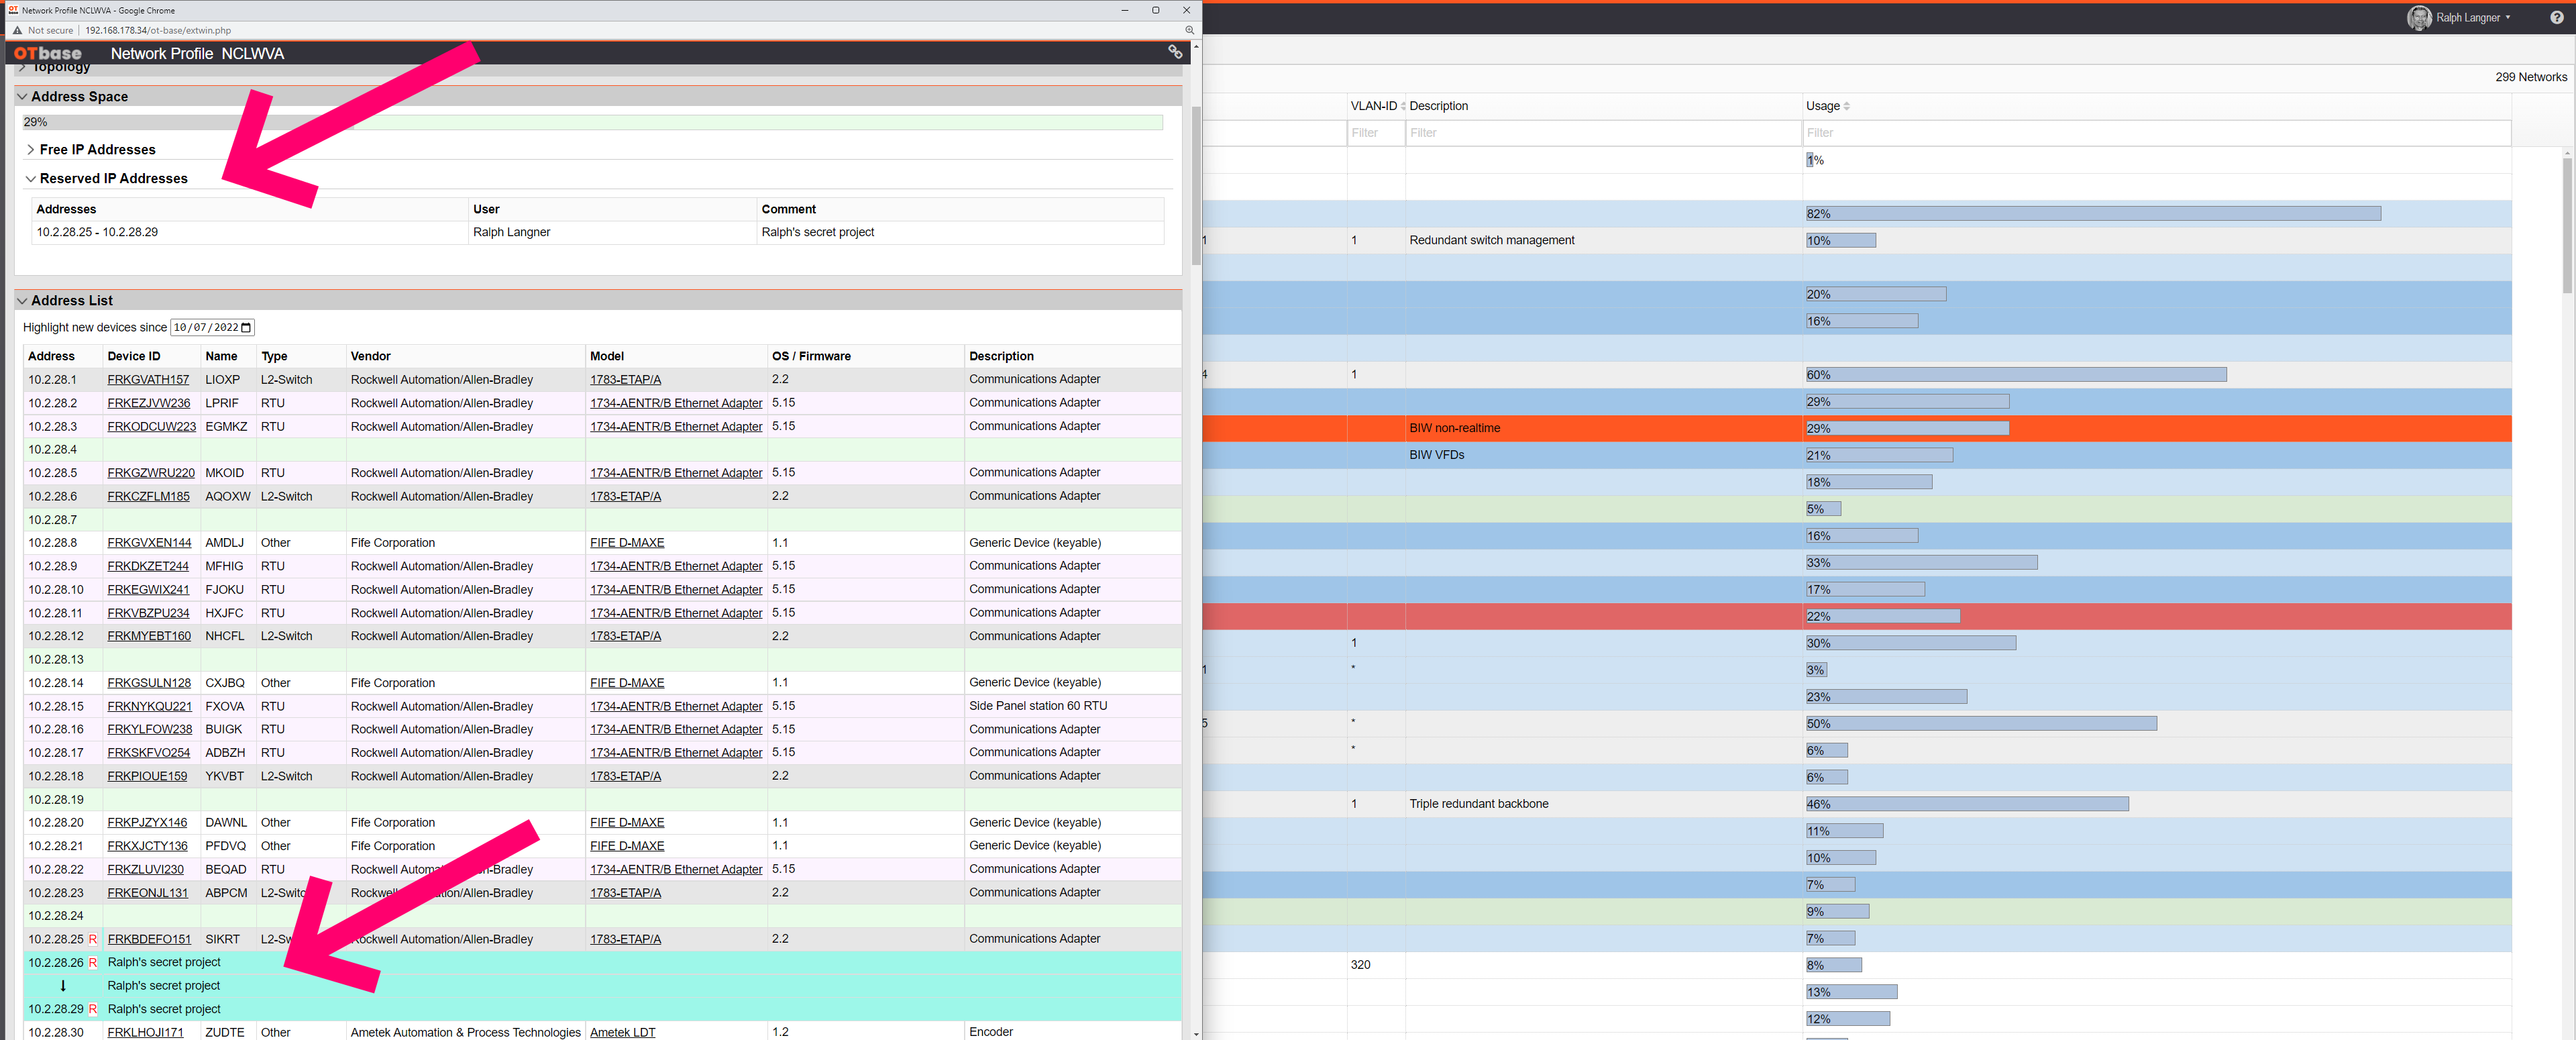Click Ralph's secret project comment in reserved table
The width and height of the screenshot is (2576, 1040).
[817, 232]
